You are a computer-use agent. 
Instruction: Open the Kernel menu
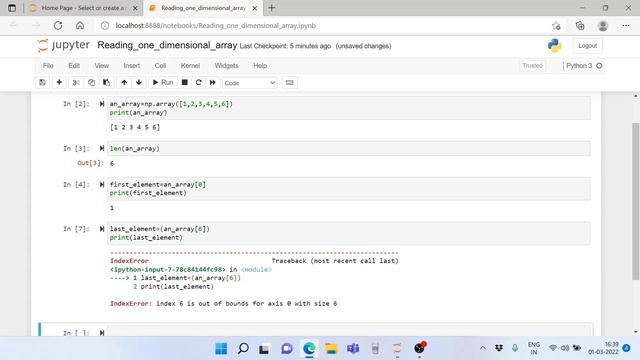click(x=190, y=66)
